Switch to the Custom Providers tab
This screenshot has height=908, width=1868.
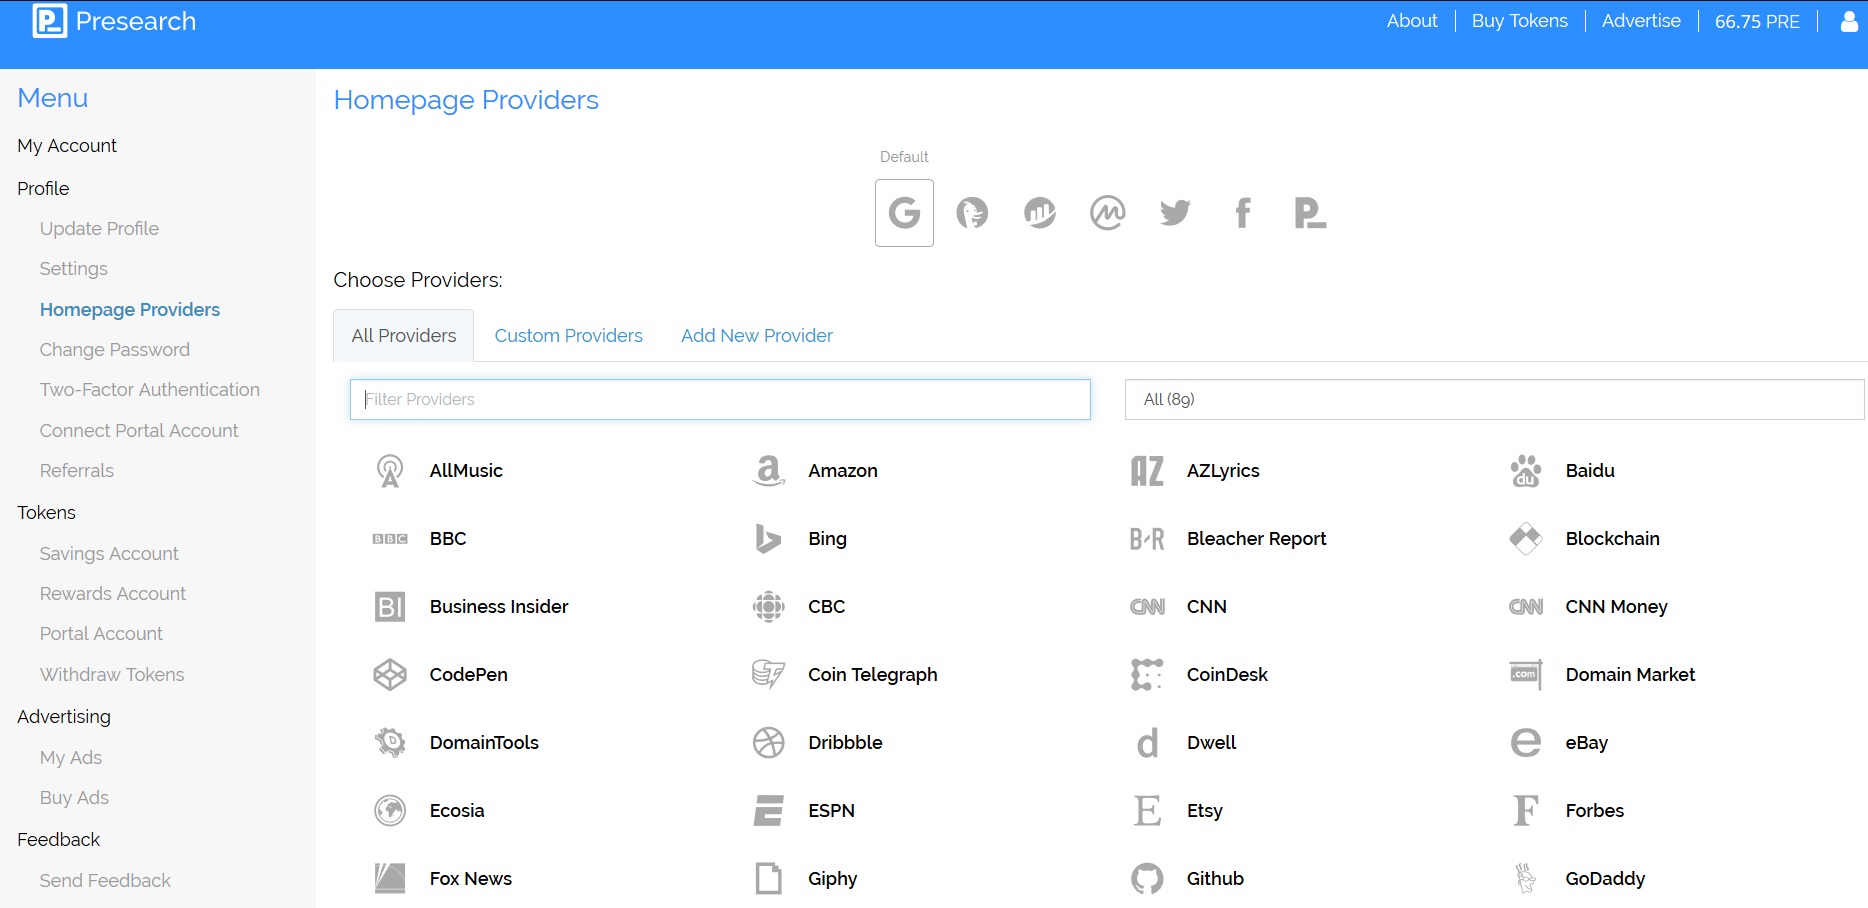point(568,336)
